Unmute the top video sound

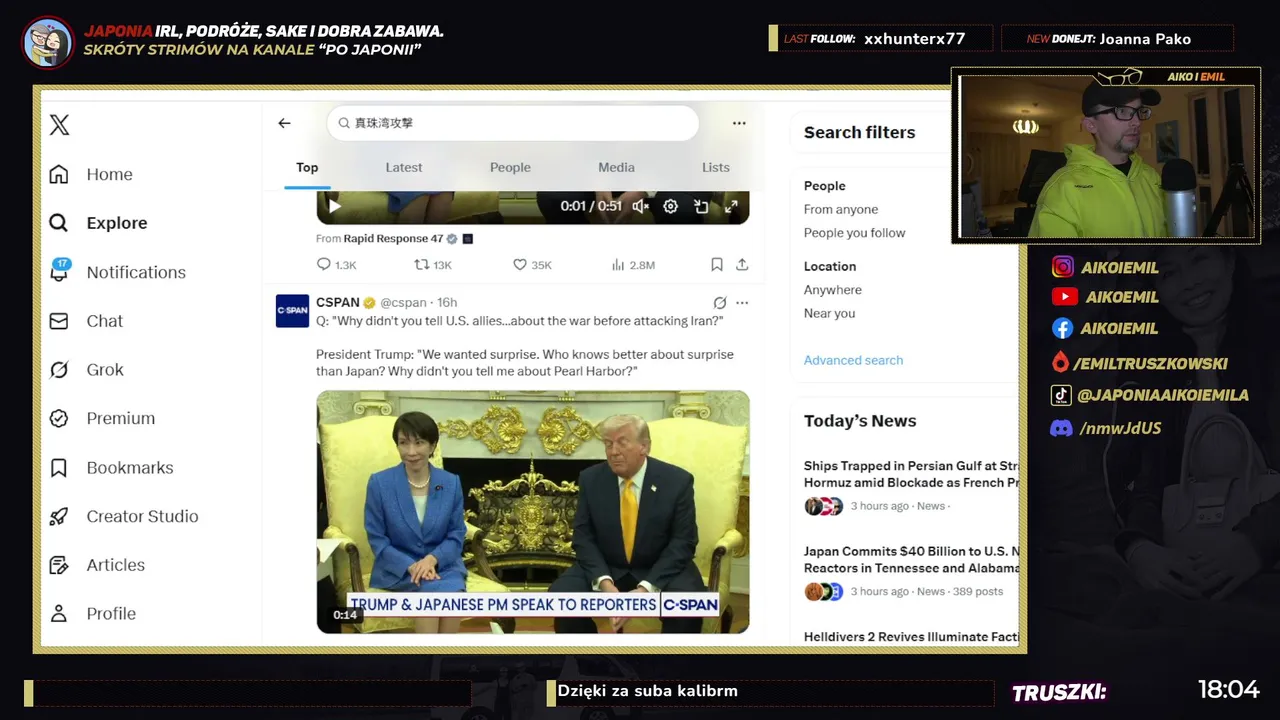point(641,206)
